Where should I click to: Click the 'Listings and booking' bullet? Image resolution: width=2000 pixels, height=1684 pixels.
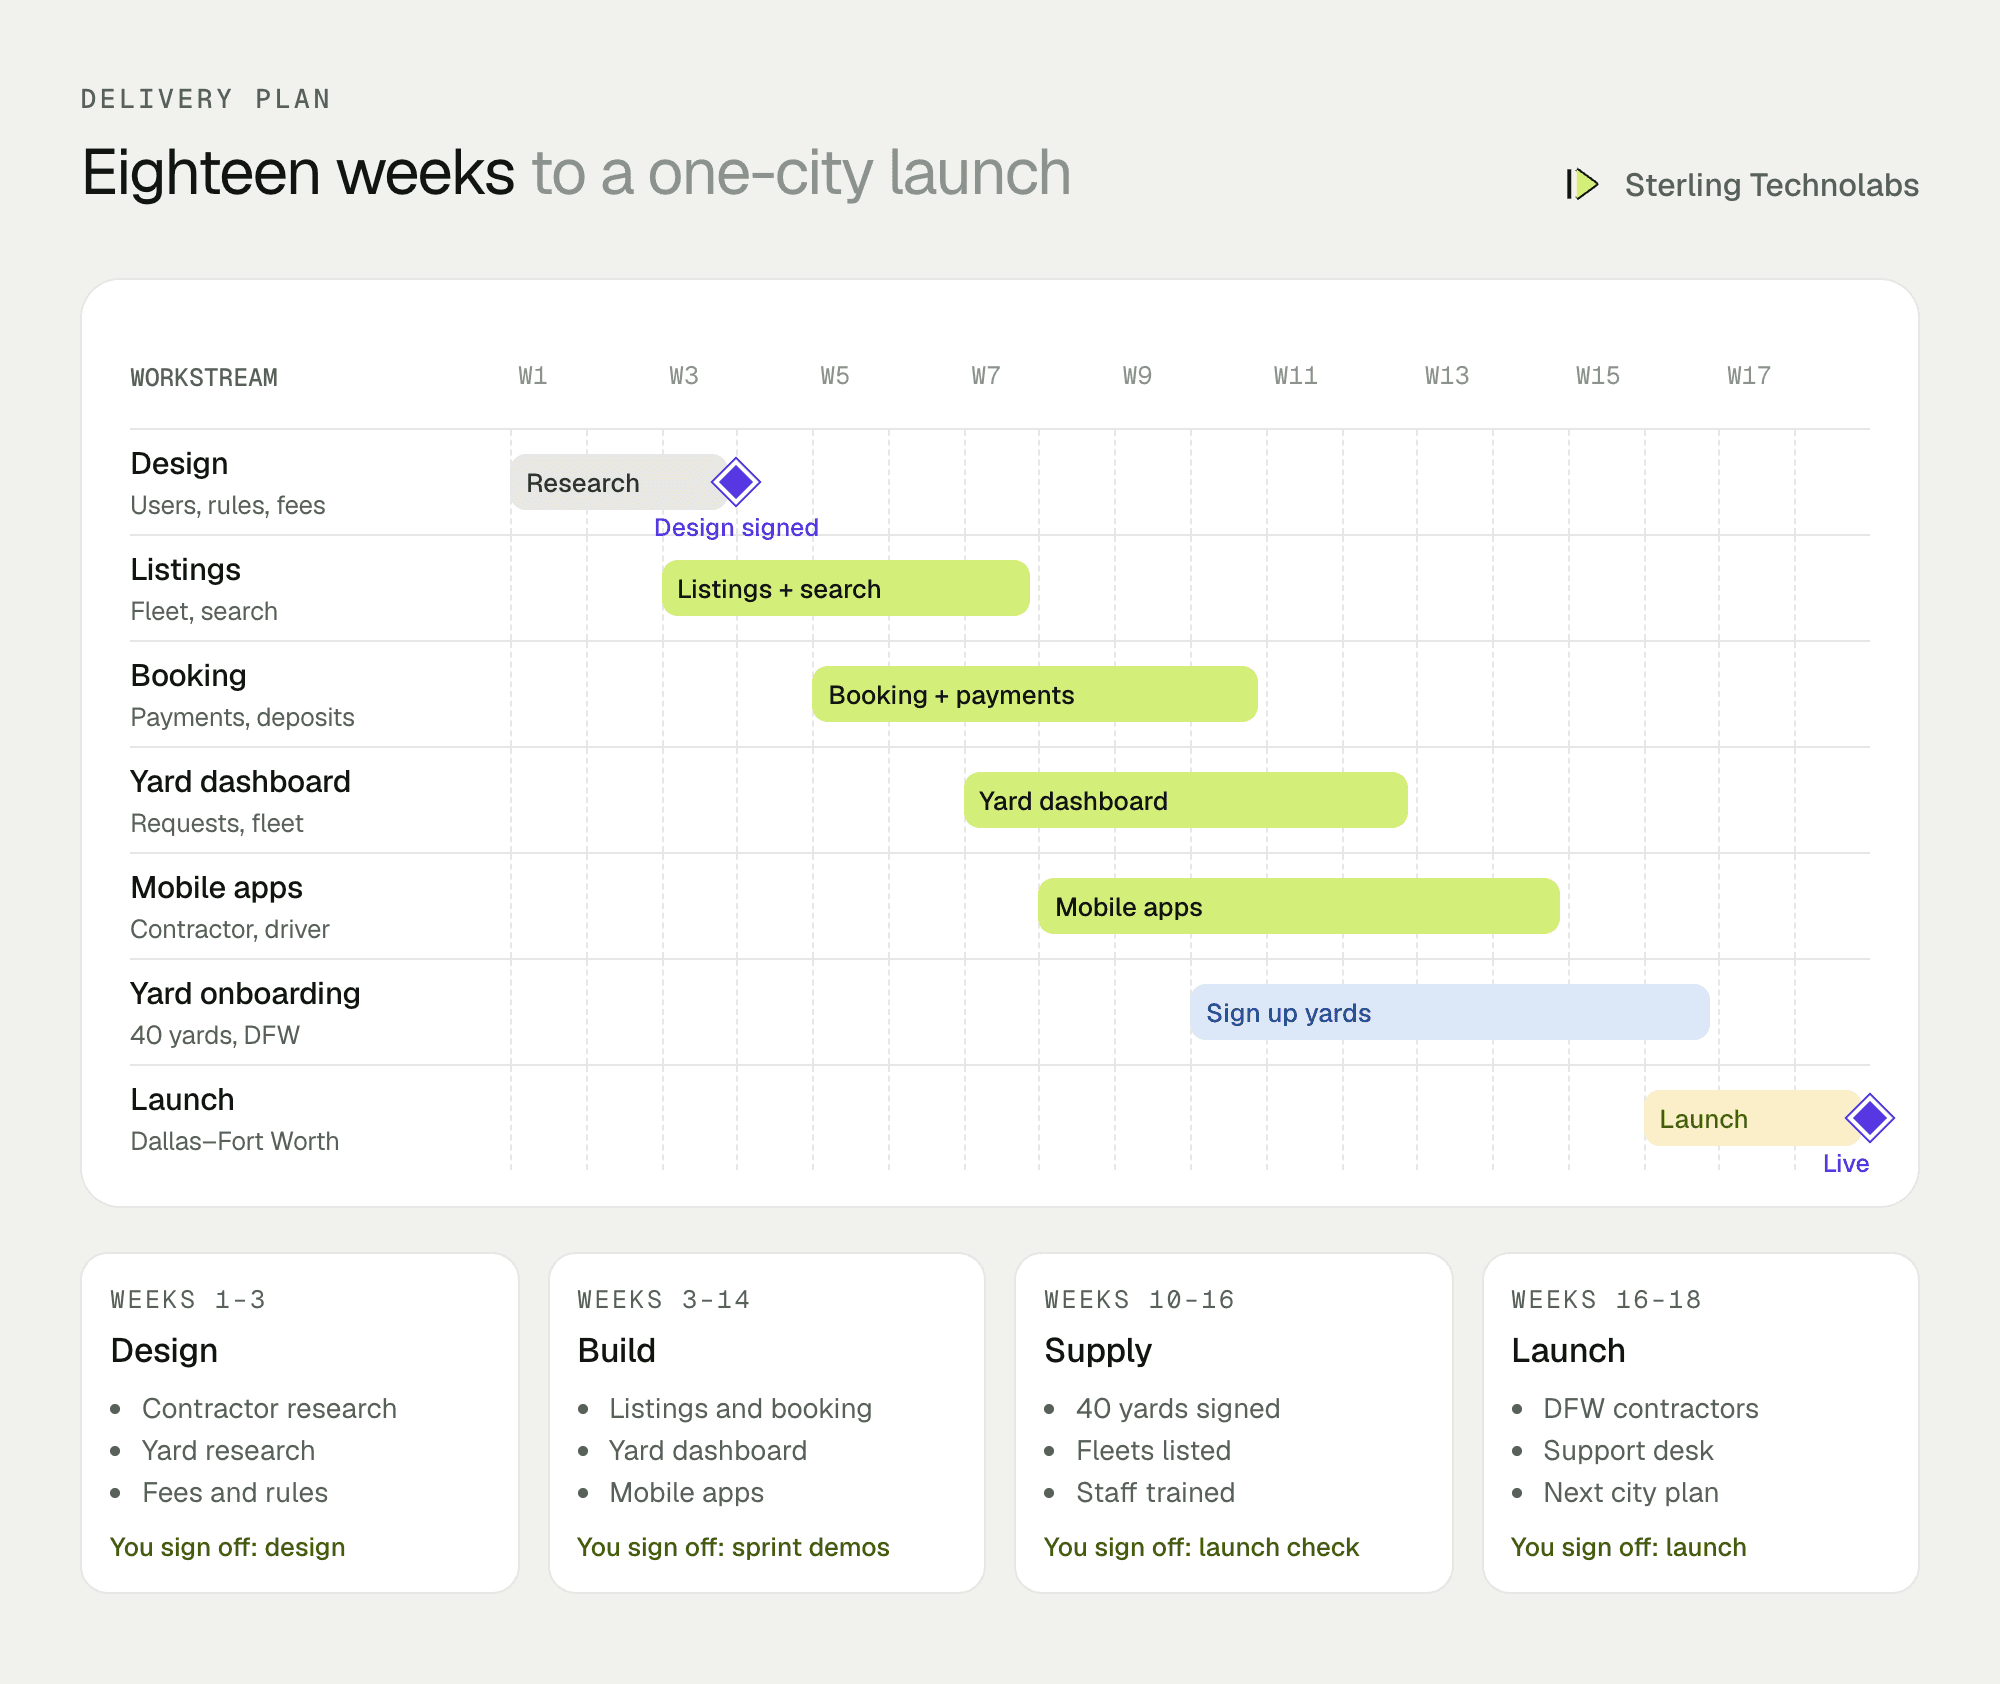click(x=740, y=1408)
